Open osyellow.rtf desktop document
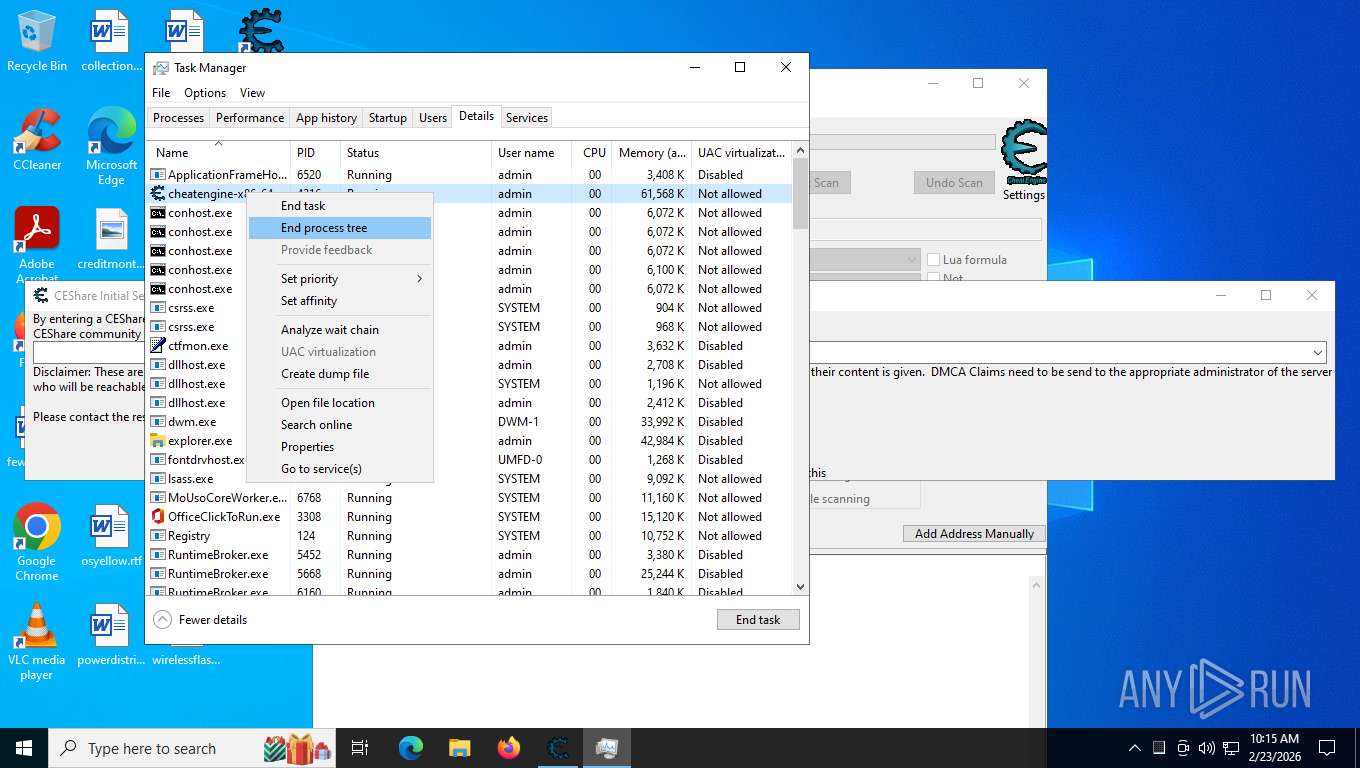 (x=111, y=536)
